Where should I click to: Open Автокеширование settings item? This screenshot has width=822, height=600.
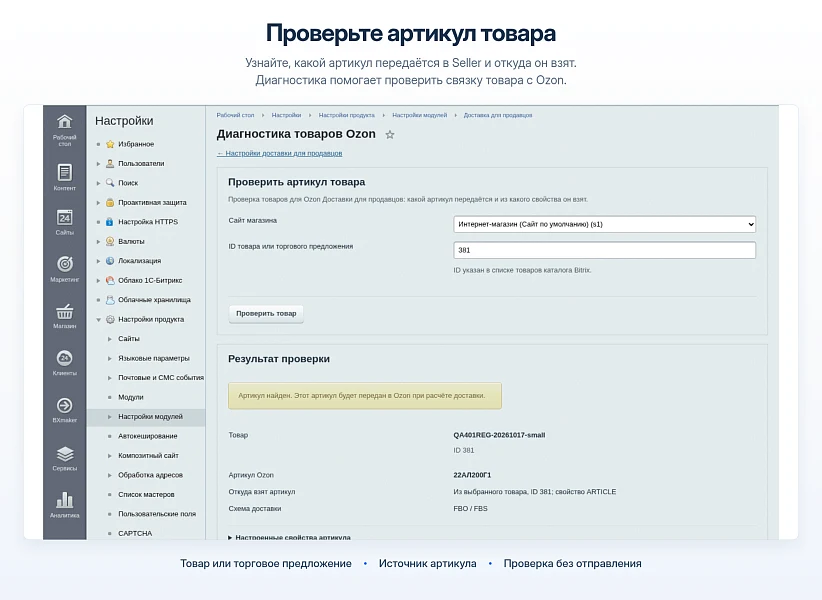(148, 436)
